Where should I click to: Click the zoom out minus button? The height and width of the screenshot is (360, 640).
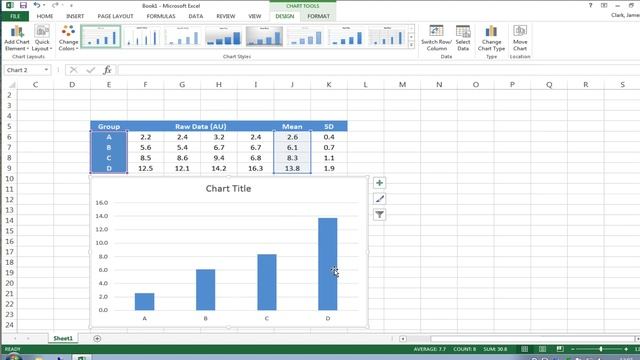(x=573, y=349)
